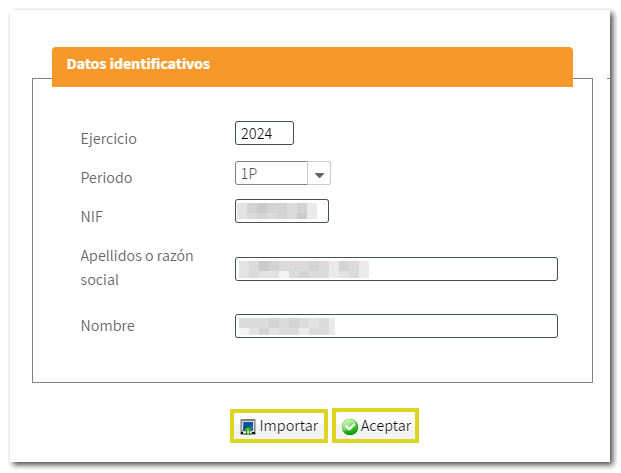Open the Periodo combo box showing 1P
The height and width of the screenshot is (473, 621).
pyautogui.click(x=271, y=174)
